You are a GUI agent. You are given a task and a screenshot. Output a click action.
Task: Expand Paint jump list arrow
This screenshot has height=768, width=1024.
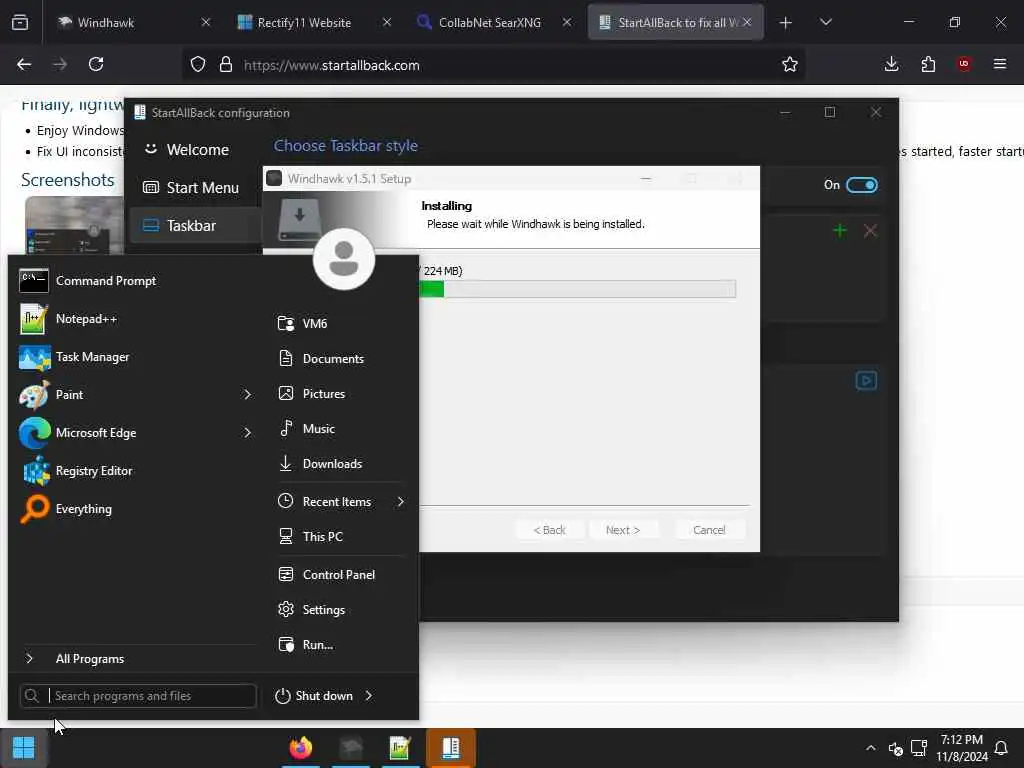pos(247,394)
